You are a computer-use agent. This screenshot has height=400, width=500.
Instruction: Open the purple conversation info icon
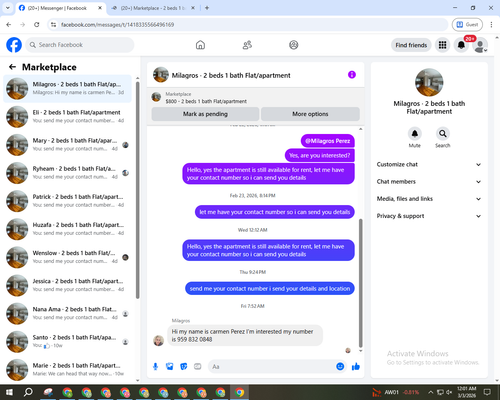(x=352, y=75)
